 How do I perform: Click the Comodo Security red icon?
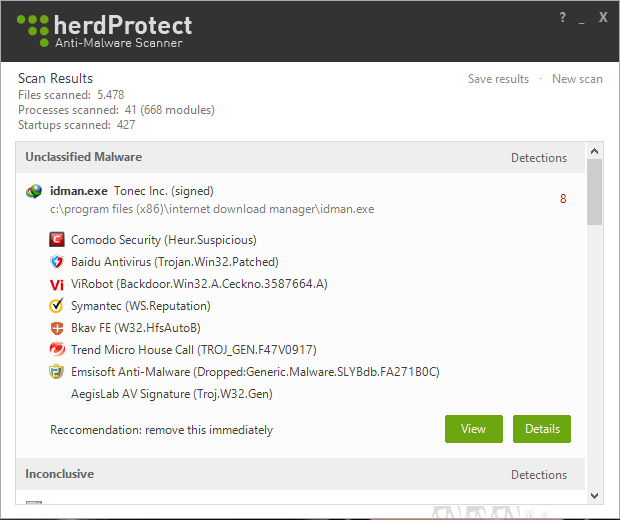(57, 240)
